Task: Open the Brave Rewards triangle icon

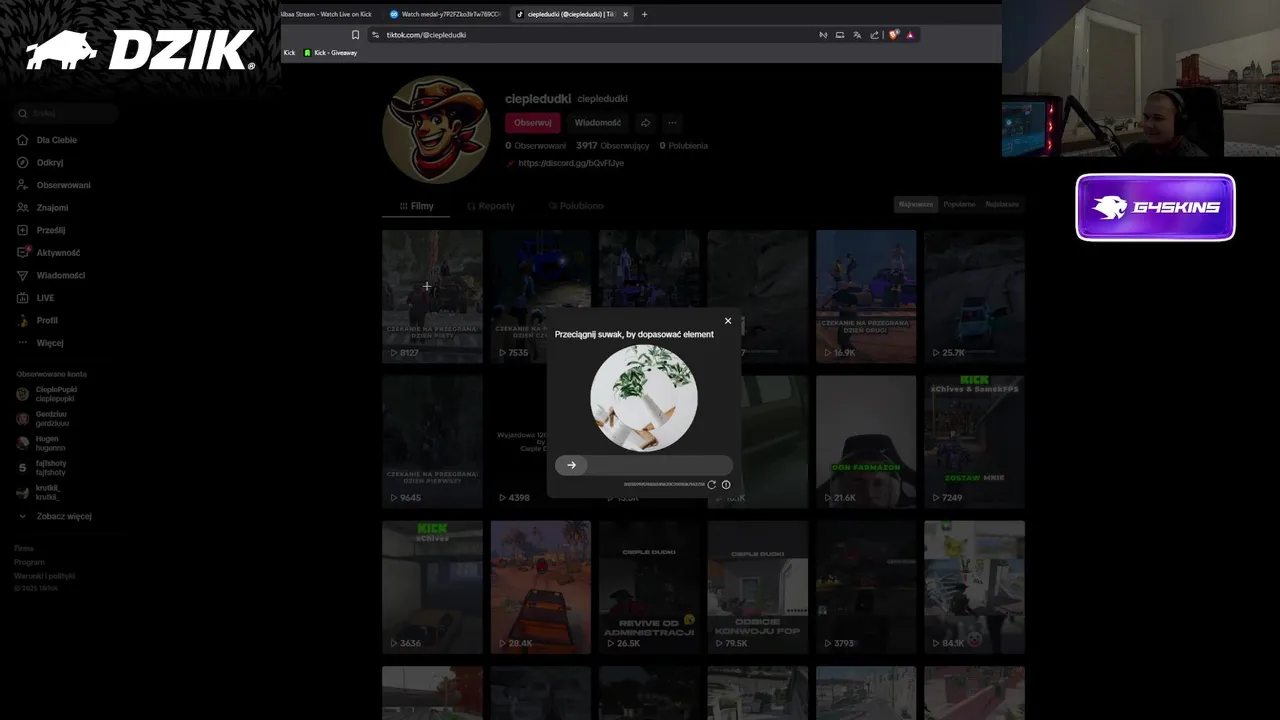Action: tap(910, 35)
